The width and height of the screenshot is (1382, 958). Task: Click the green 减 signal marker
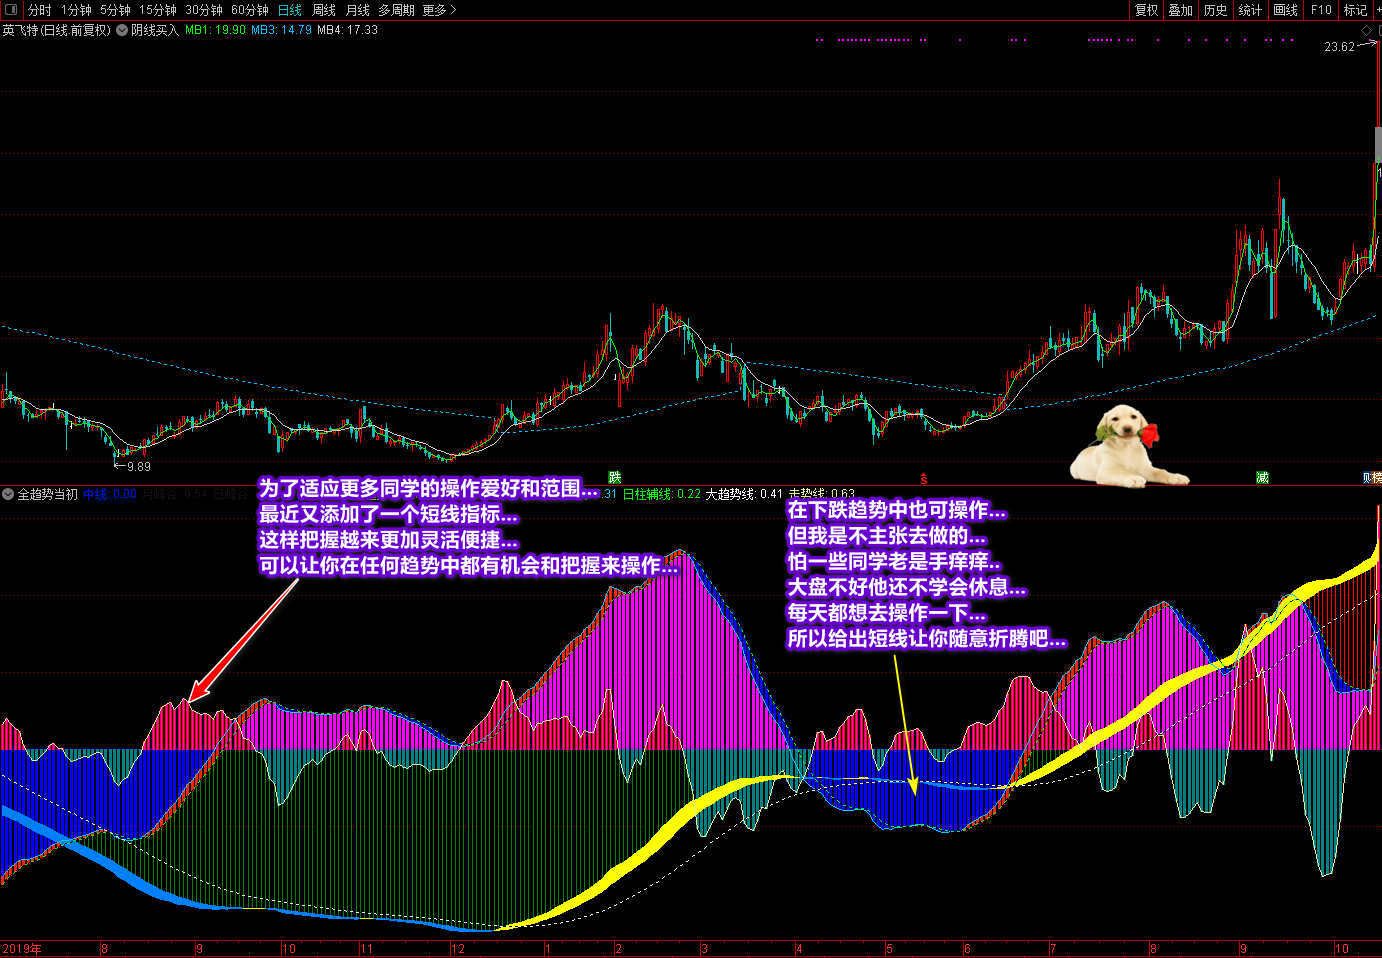1262,478
